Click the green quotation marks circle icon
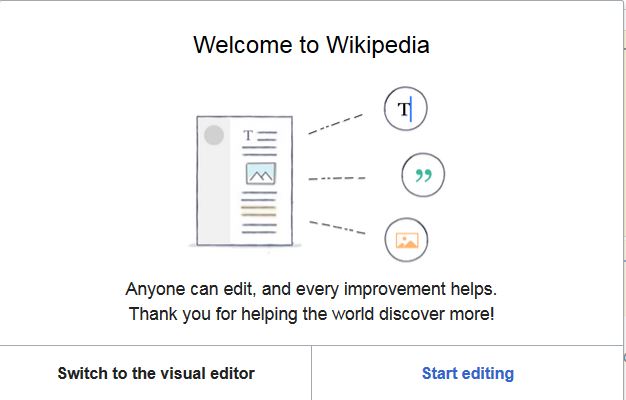 tap(423, 175)
